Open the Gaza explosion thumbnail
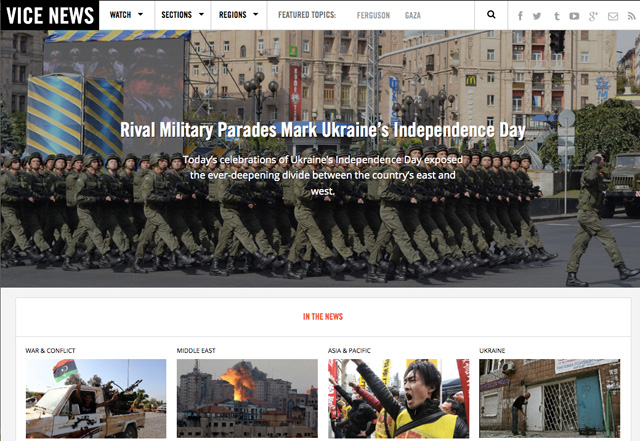 [x=247, y=398]
